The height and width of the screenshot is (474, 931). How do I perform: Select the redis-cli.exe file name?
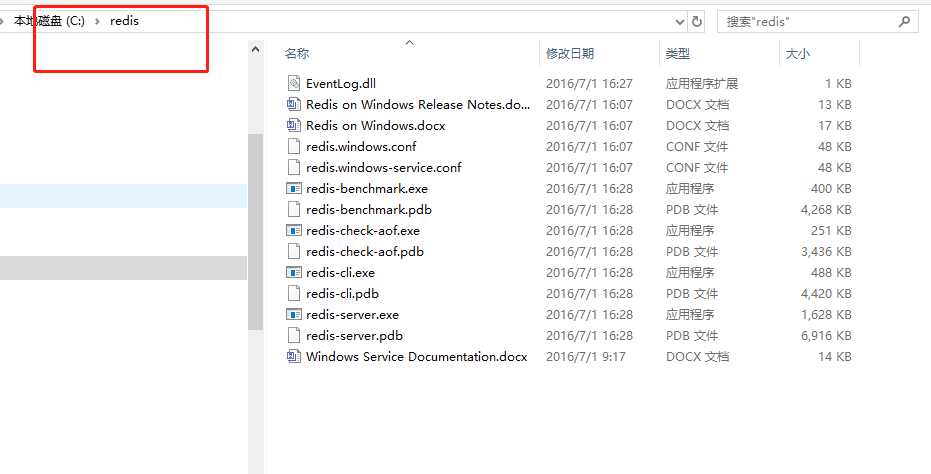coord(340,273)
